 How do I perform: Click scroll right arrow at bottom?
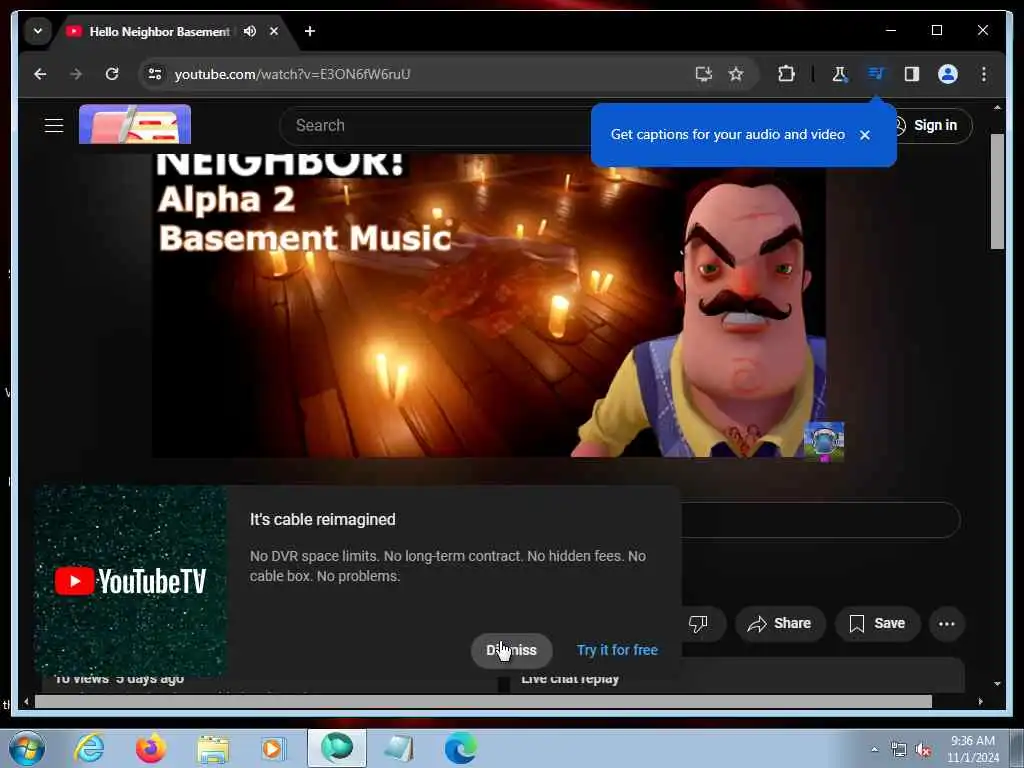(x=980, y=701)
